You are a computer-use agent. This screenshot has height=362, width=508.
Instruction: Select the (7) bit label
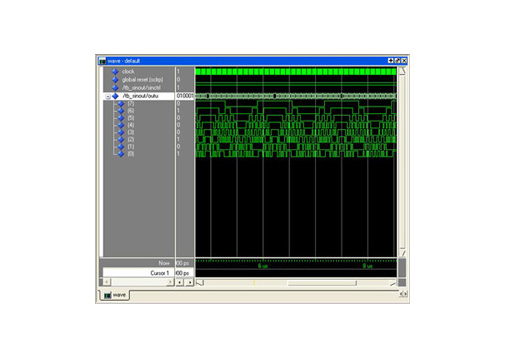click(131, 104)
